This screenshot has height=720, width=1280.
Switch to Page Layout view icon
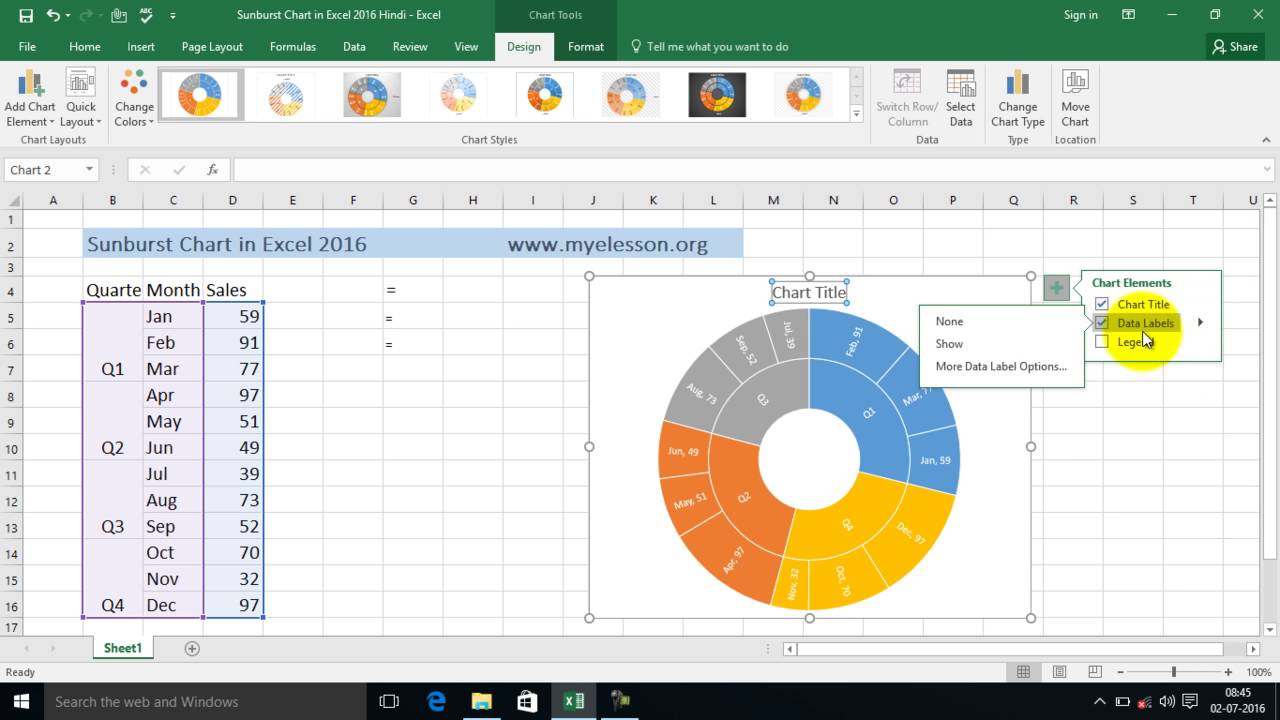(x=1059, y=672)
